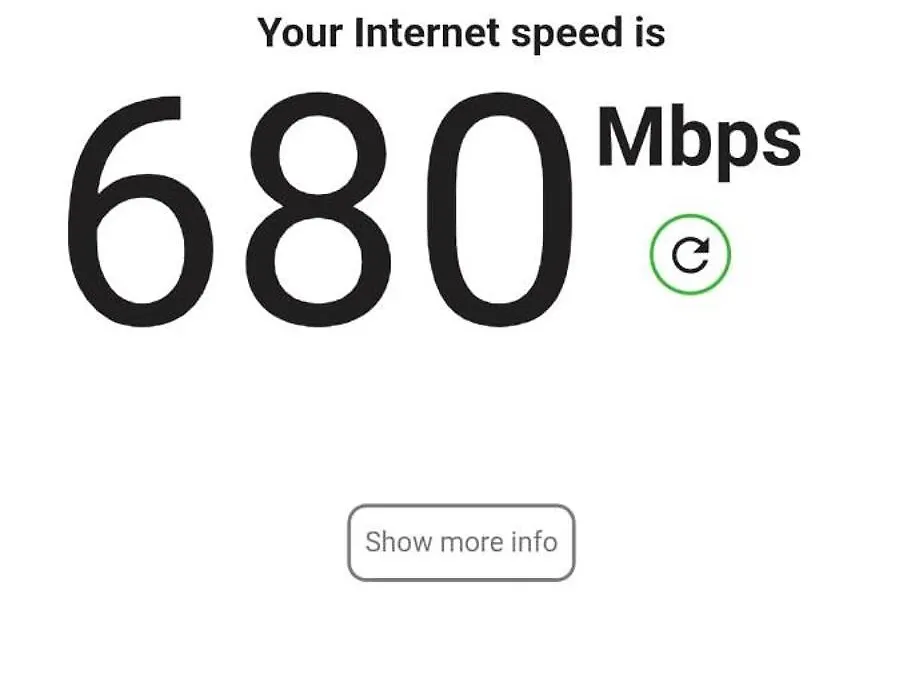Screen dimensions: 923x700
Task: Click the letter p in Mbps
Action: (735, 151)
